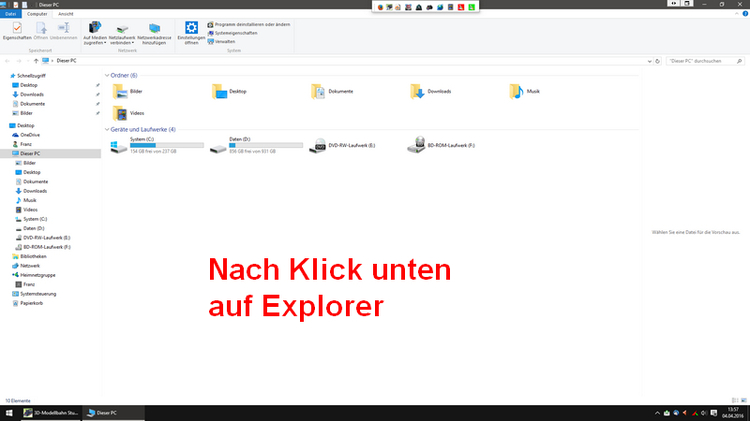Open the Musik folder icon
The height and width of the screenshot is (421, 750).
[516, 92]
